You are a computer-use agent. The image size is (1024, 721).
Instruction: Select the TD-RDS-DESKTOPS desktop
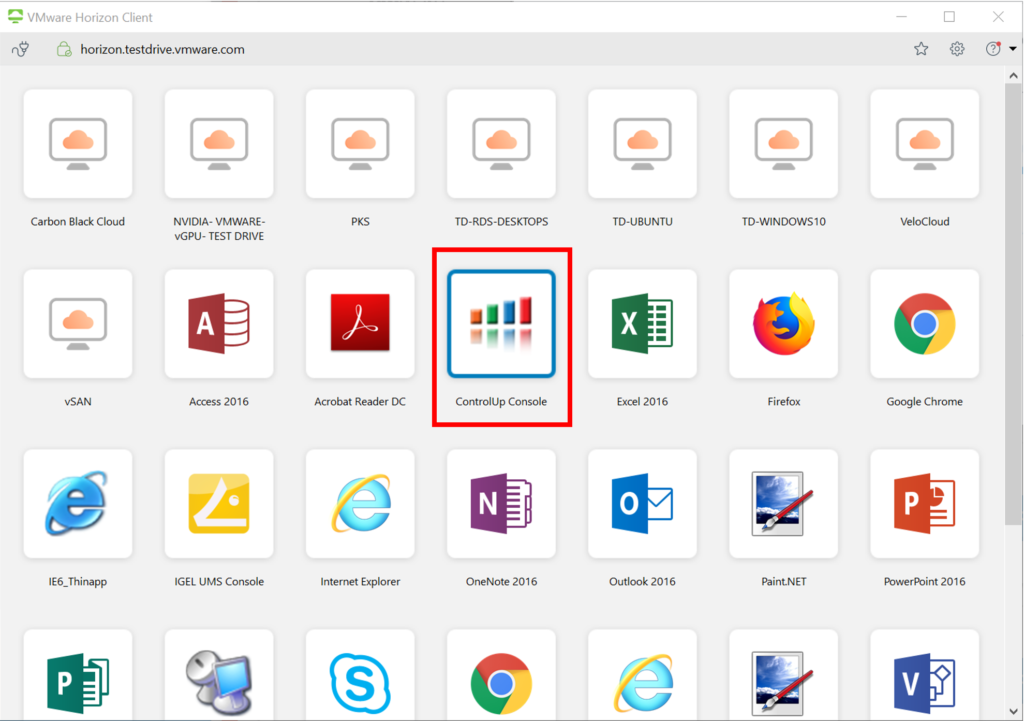(501, 144)
